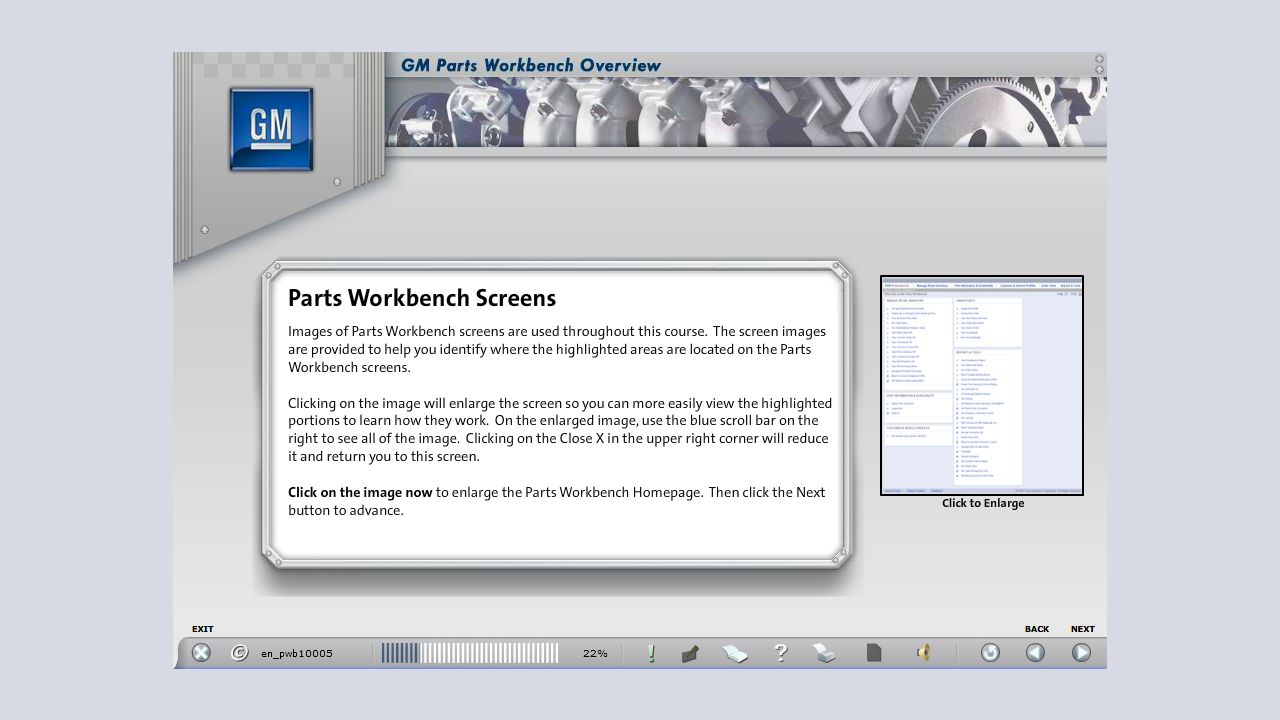
Task: Click the green exclamation mark icon
Action: (652, 653)
